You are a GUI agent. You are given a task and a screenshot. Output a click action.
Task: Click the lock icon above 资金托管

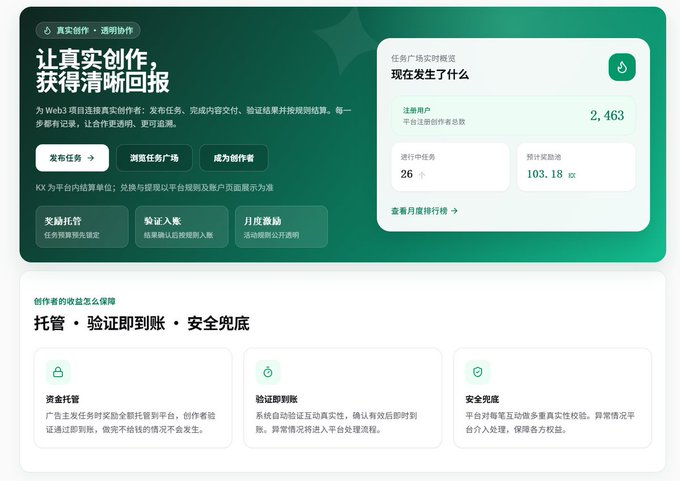(x=58, y=372)
